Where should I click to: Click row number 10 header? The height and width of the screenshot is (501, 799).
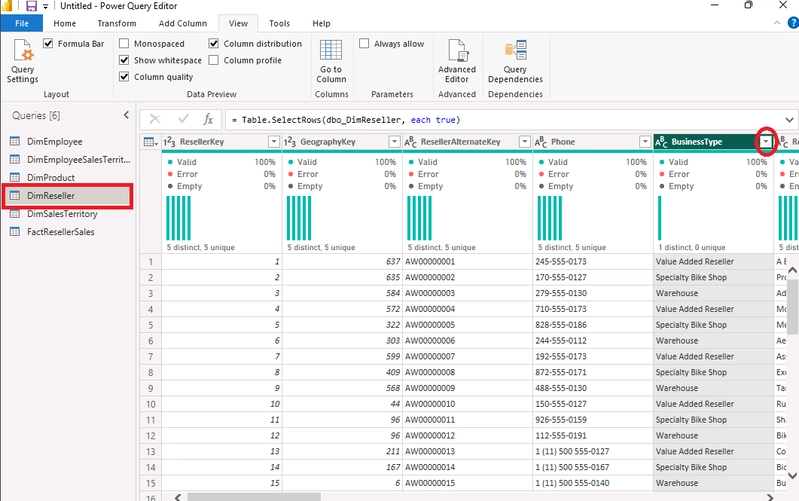(150, 404)
